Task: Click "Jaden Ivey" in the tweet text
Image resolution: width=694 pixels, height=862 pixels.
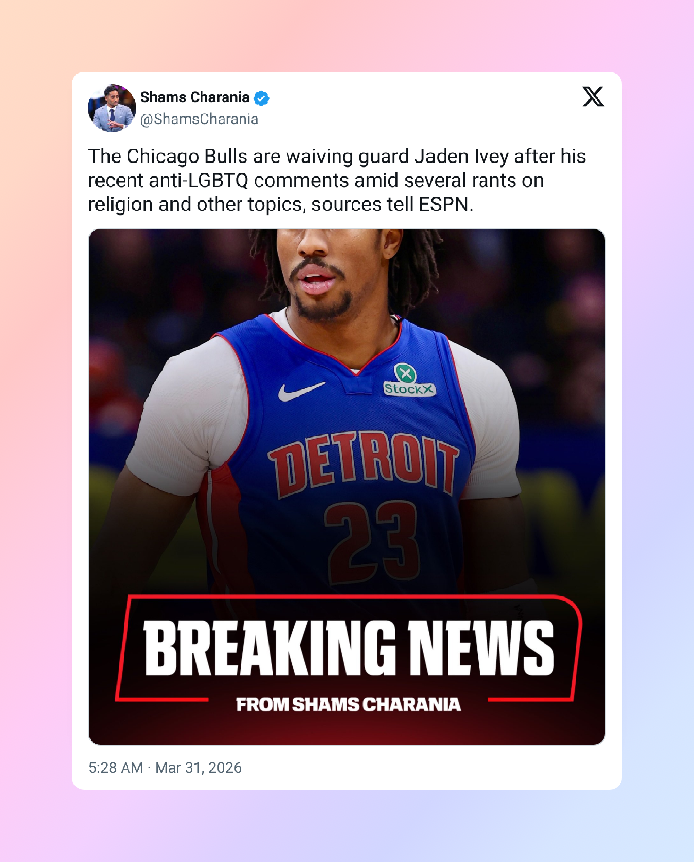Action: coord(461,157)
